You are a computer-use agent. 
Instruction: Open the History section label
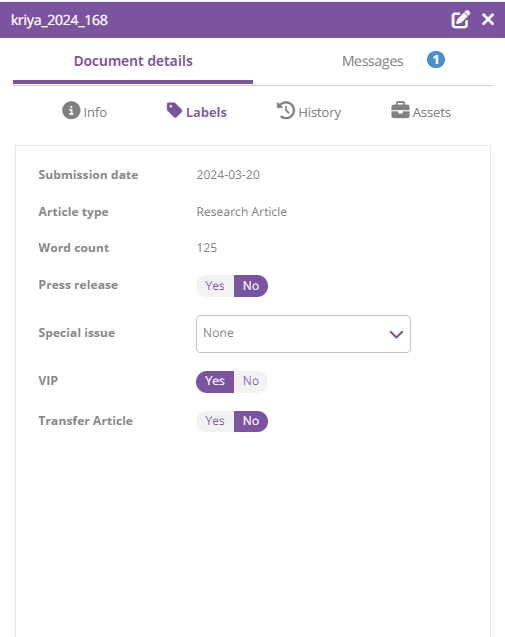click(320, 113)
